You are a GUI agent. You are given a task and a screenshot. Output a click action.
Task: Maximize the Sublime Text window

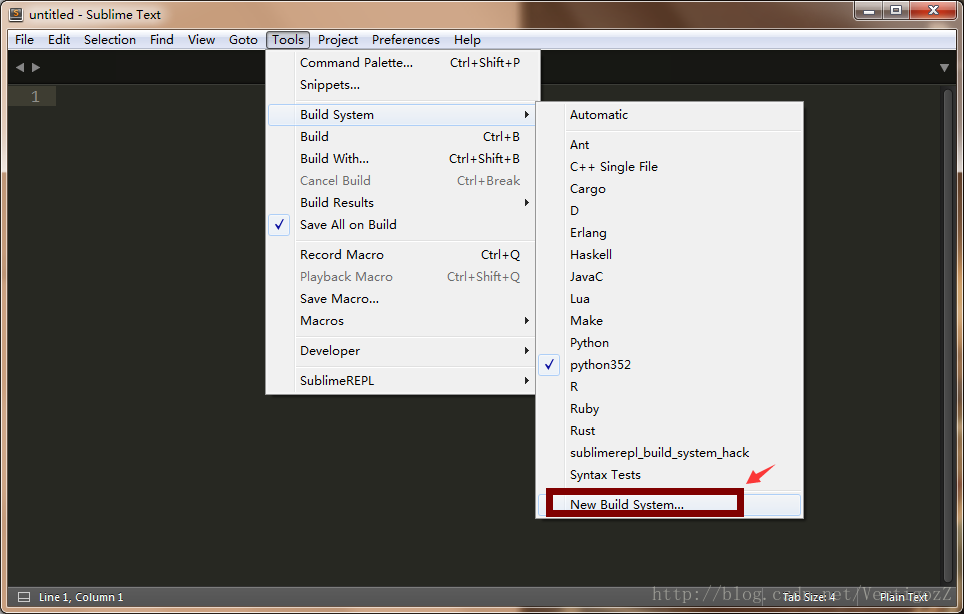point(896,11)
